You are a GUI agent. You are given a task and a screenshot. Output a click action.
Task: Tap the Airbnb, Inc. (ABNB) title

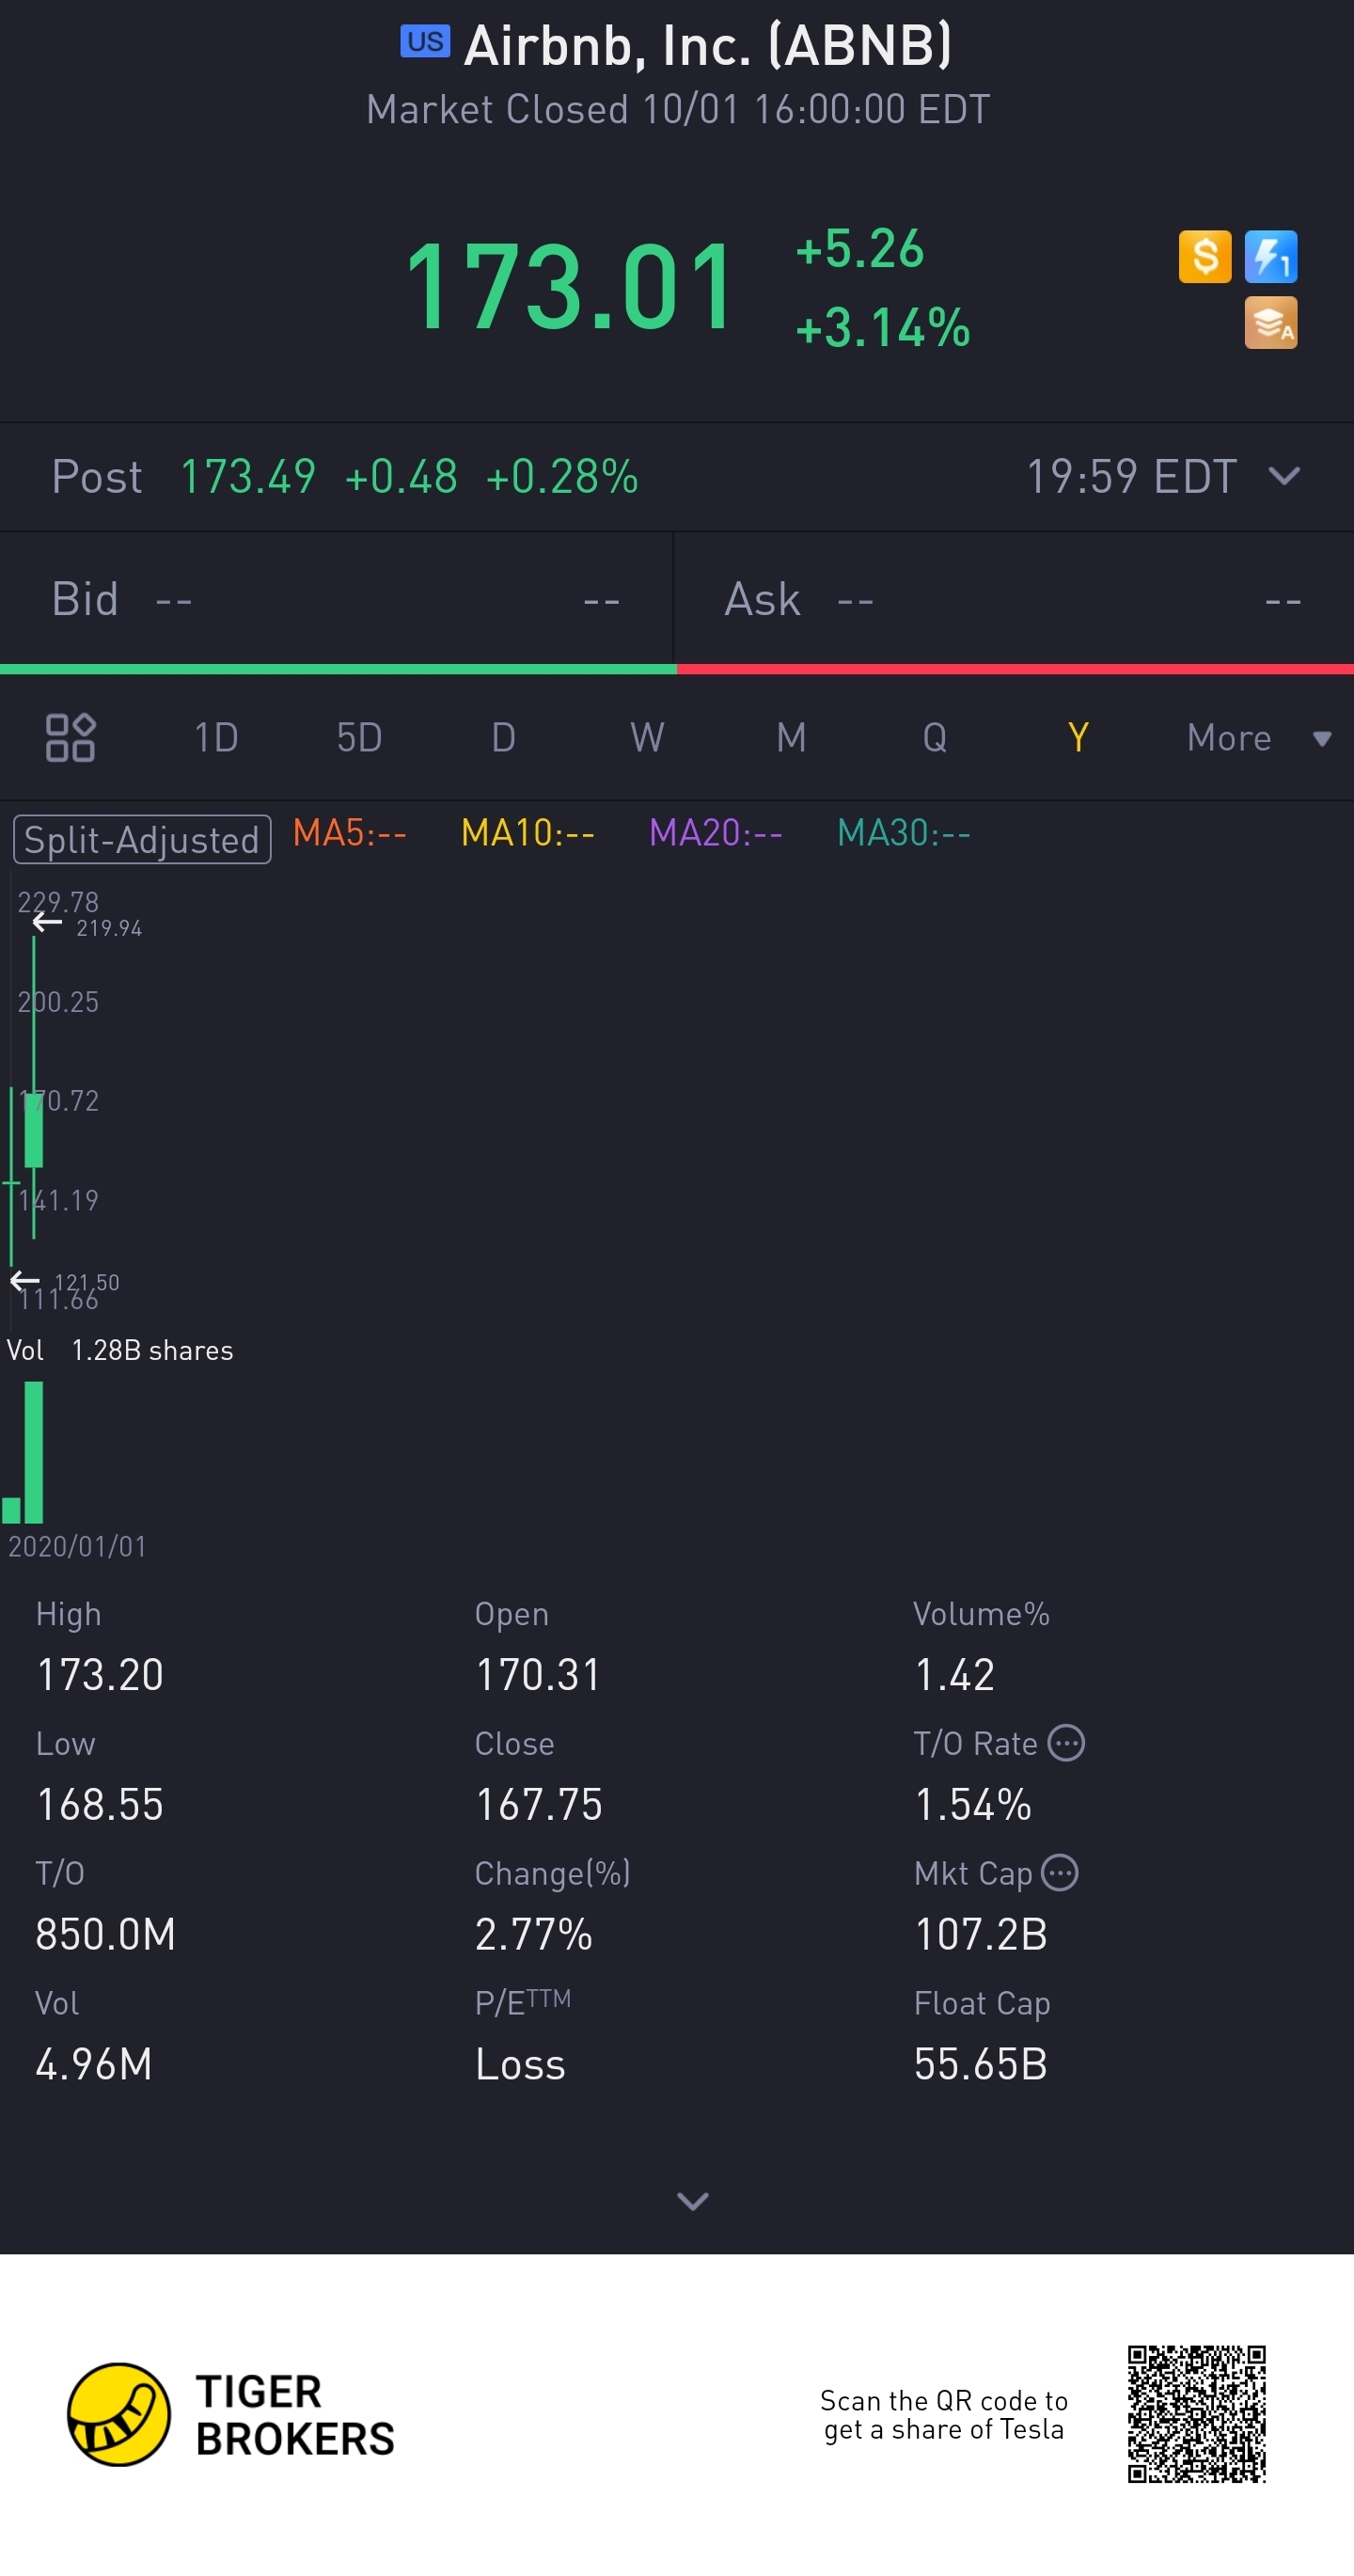click(x=708, y=45)
